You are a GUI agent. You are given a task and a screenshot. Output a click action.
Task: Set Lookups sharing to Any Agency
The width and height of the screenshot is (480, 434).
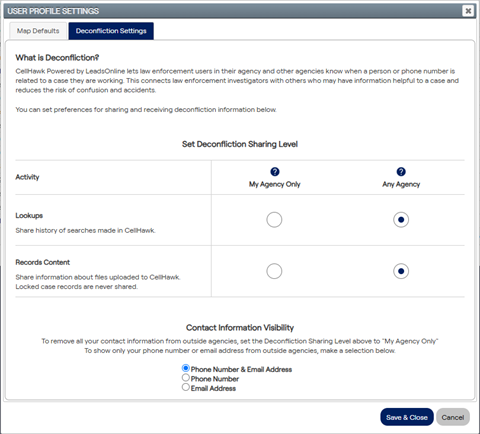tap(401, 220)
